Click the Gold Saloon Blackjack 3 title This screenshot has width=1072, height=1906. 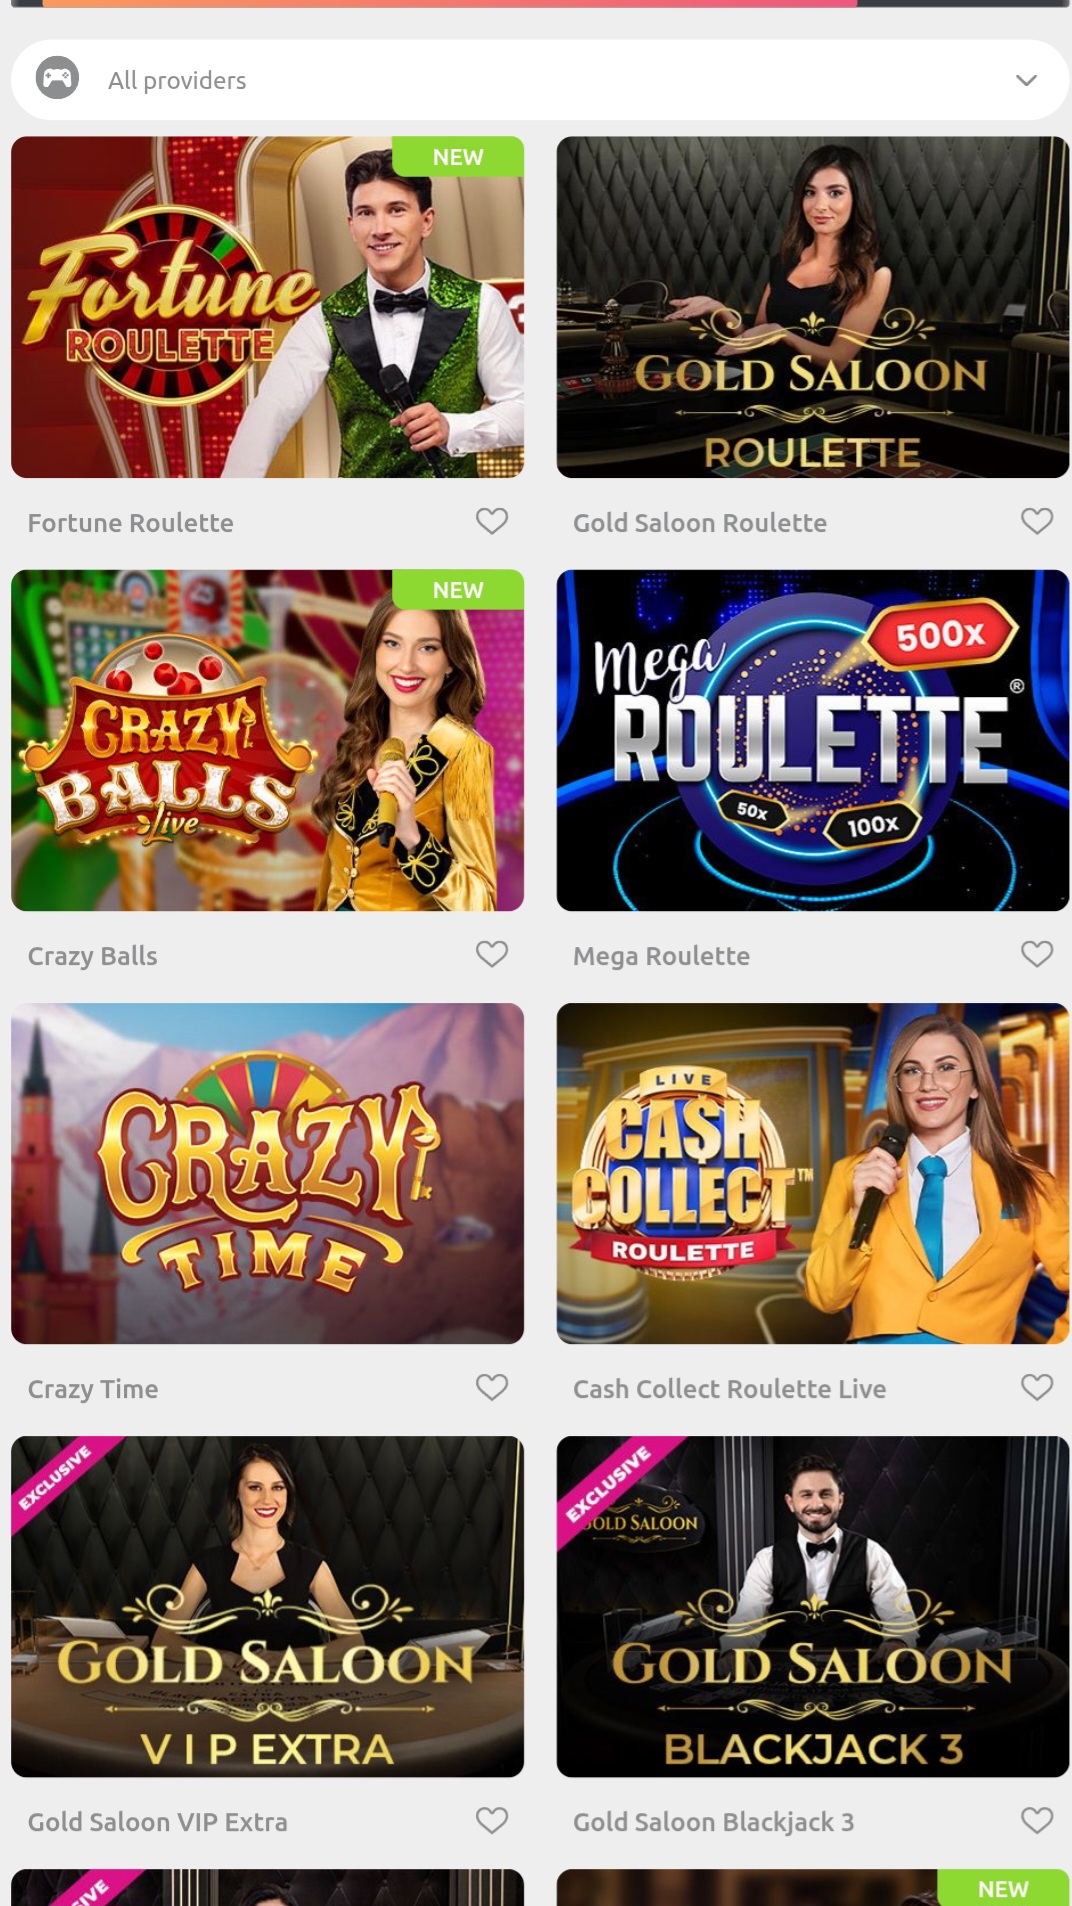pyautogui.click(x=713, y=1822)
